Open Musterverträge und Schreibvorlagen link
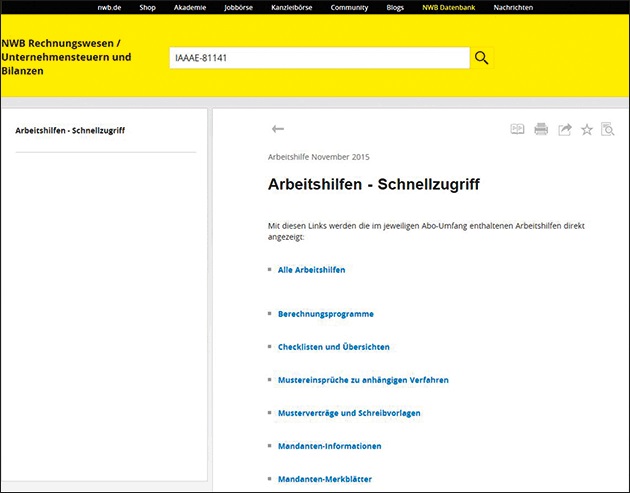Image resolution: width=630 pixels, height=493 pixels. pyautogui.click(x=349, y=413)
